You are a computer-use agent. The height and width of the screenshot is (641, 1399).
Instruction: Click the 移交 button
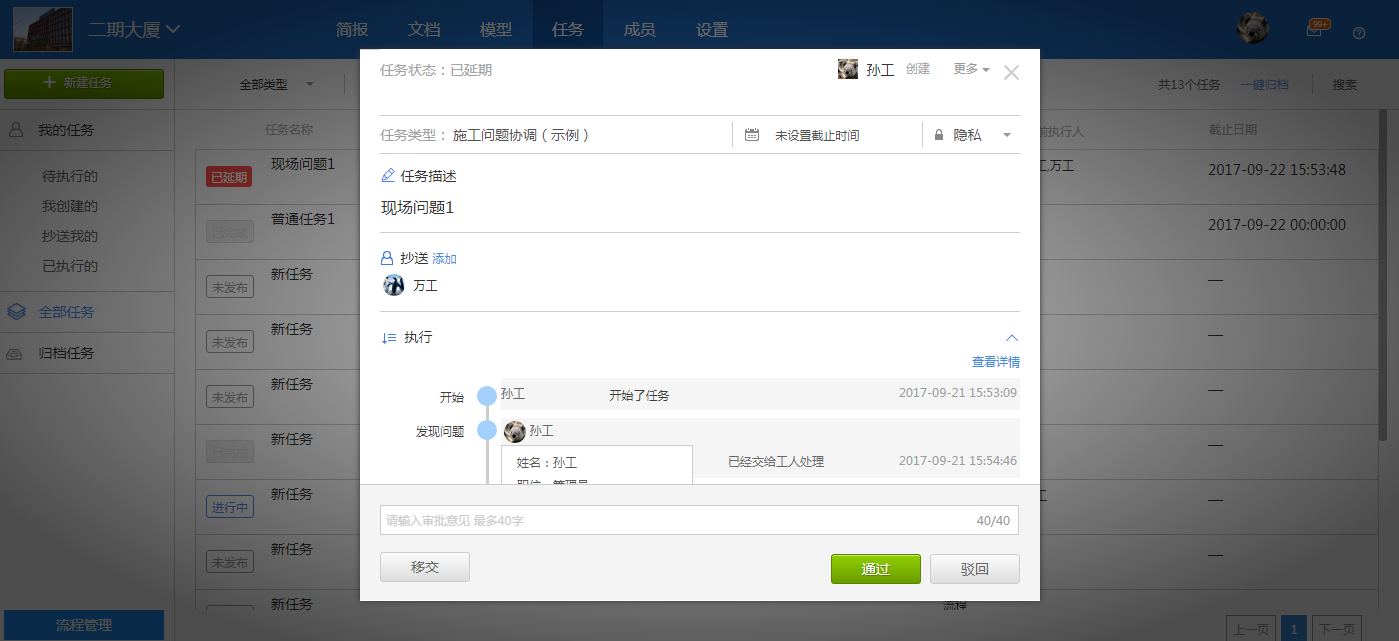tap(425, 567)
